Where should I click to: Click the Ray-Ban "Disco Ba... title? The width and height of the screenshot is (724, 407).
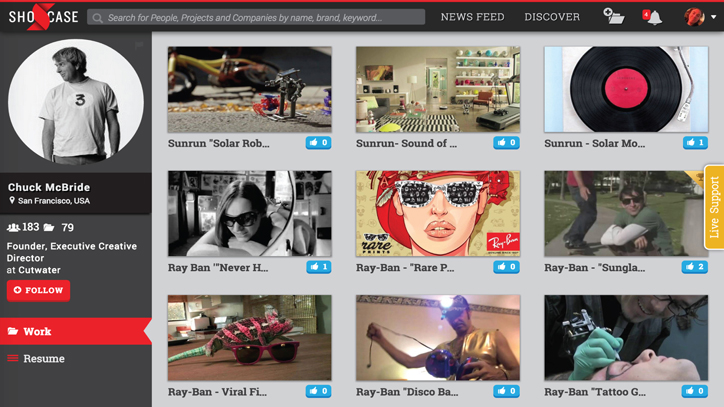coord(407,392)
